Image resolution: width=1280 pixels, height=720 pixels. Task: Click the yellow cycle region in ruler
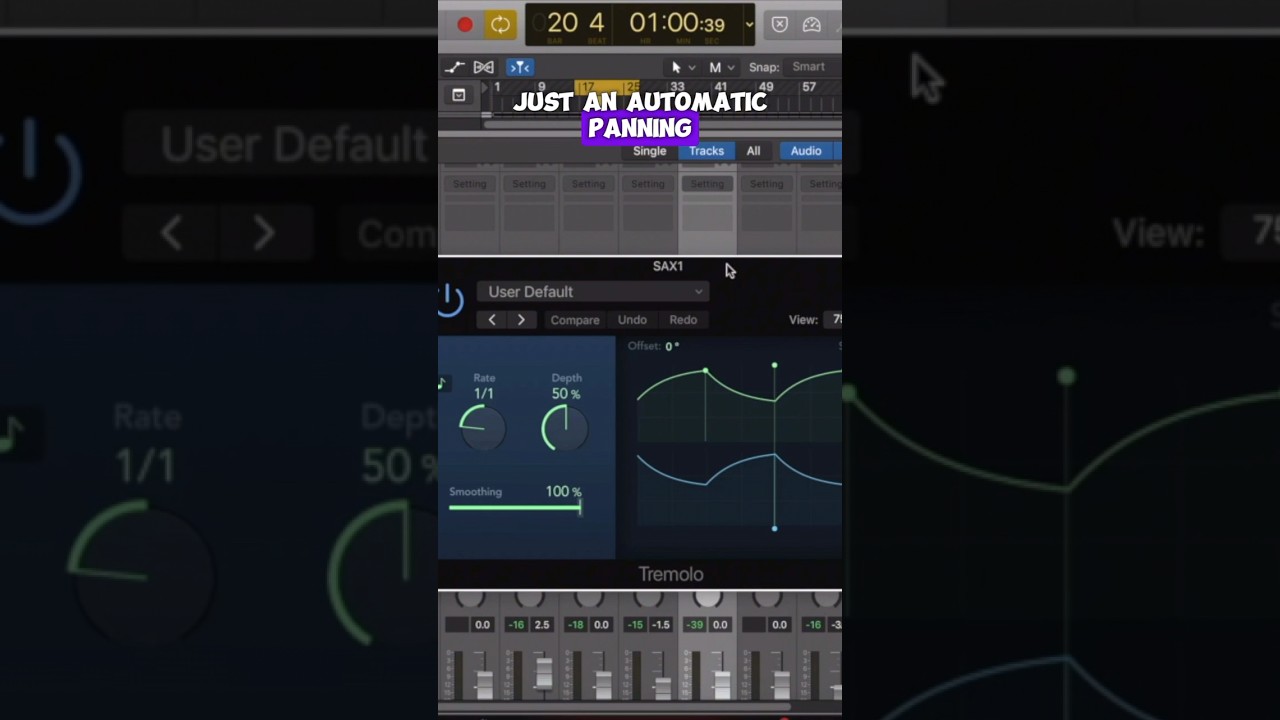[x=606, y=88]
